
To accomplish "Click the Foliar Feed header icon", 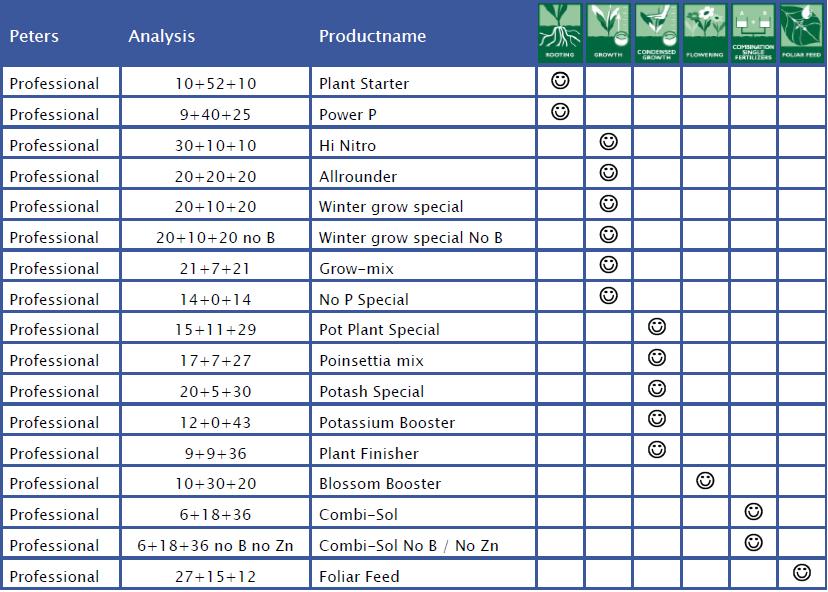I will [802, 33].
